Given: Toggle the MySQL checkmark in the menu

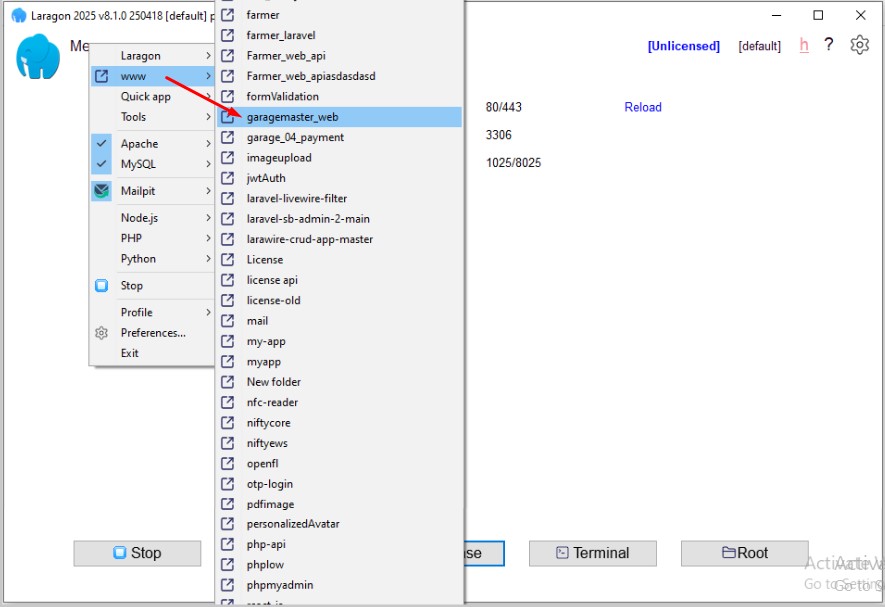Looking at the screenshot, I should (x=102, y=164).
